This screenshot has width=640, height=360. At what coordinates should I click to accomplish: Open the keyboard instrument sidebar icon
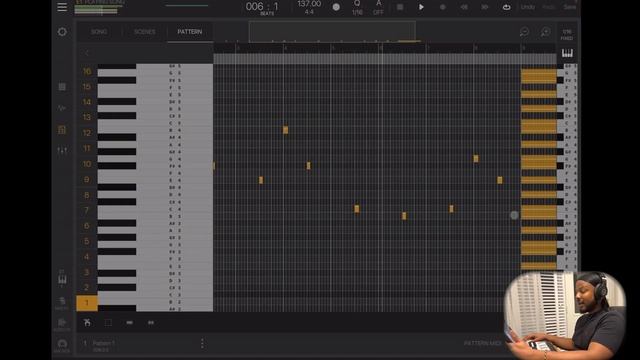coord(62,279)
